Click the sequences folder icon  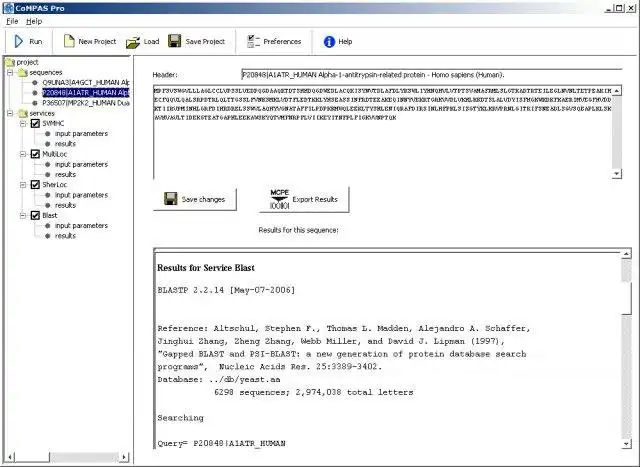click(23, 72)
